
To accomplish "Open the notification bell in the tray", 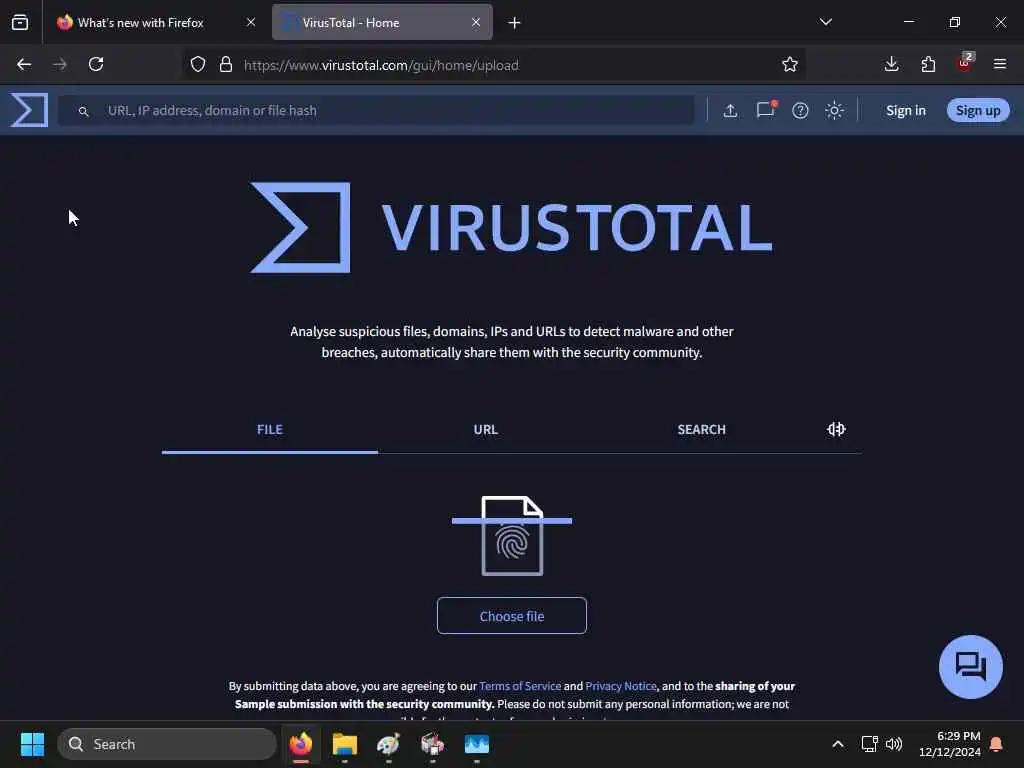I will coord(996,744).
